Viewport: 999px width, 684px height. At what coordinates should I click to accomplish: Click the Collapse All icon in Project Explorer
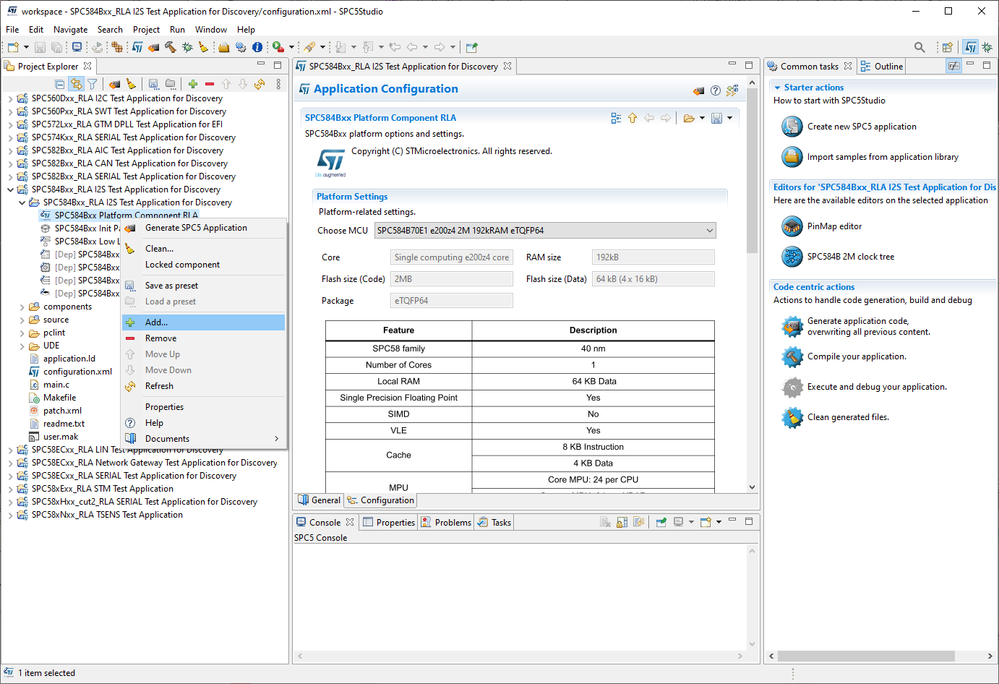pos(60,84)
